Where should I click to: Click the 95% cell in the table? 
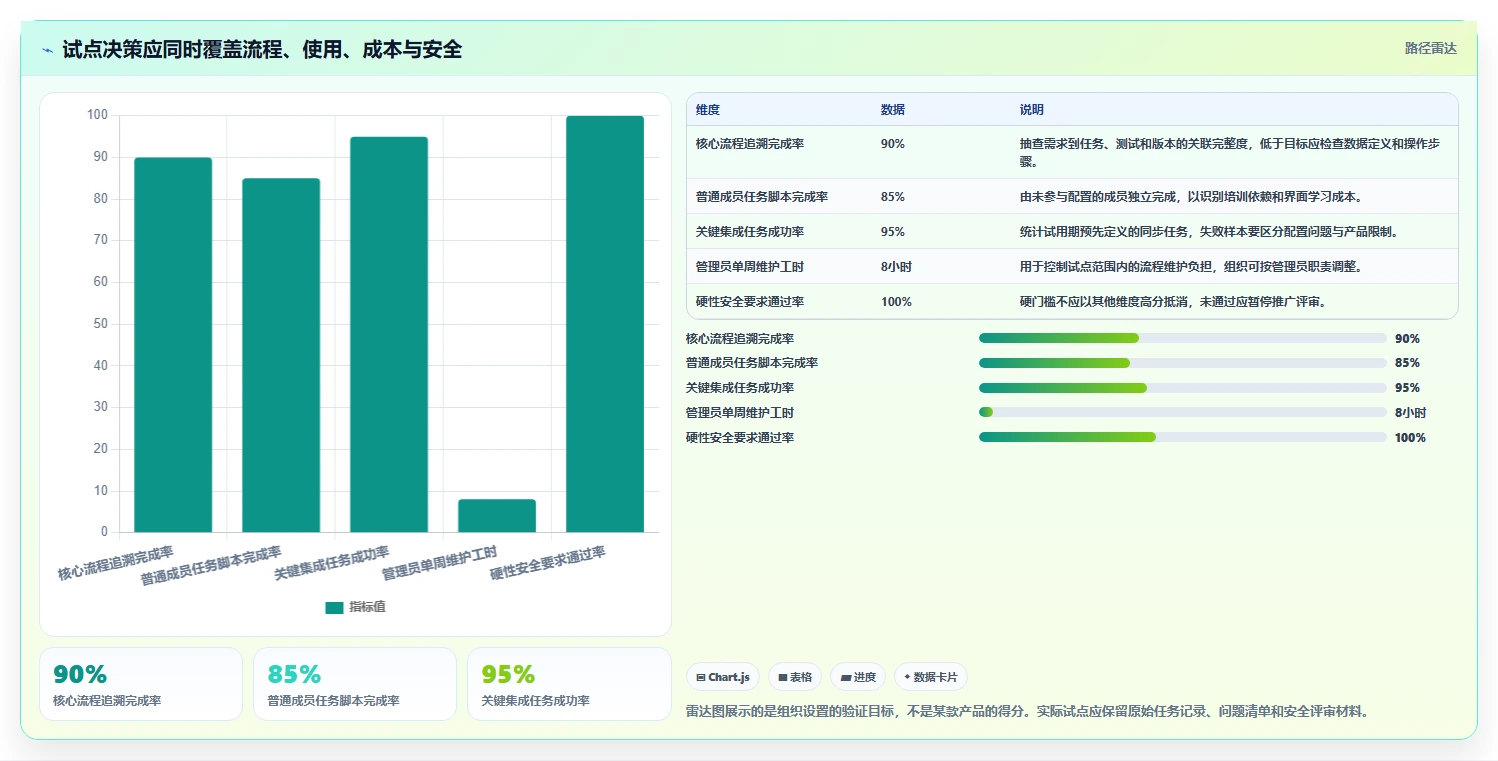point(893,232)
